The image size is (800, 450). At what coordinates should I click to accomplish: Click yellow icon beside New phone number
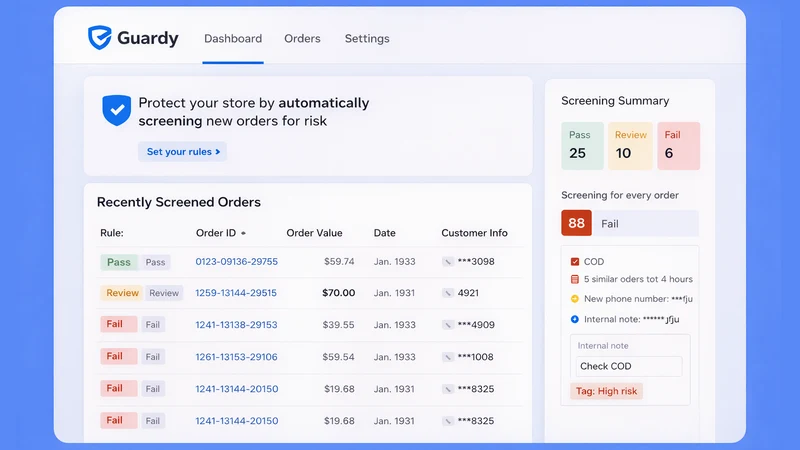[x=575, y=298]
